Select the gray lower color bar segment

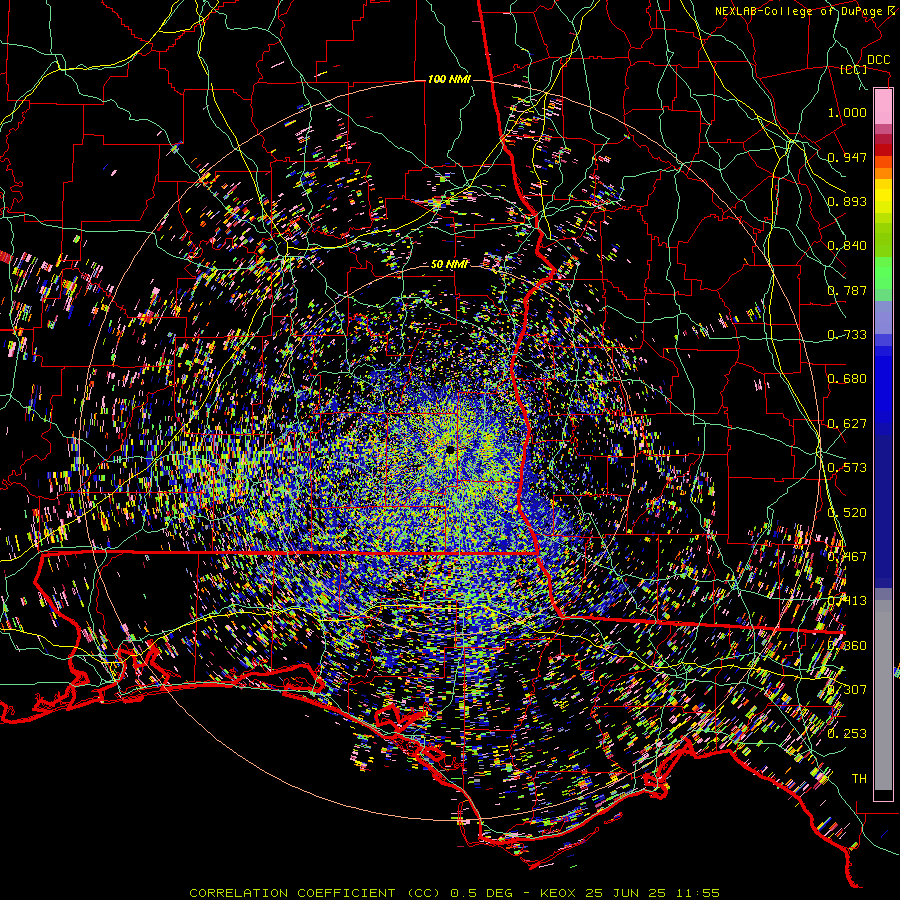click(883, 695)
